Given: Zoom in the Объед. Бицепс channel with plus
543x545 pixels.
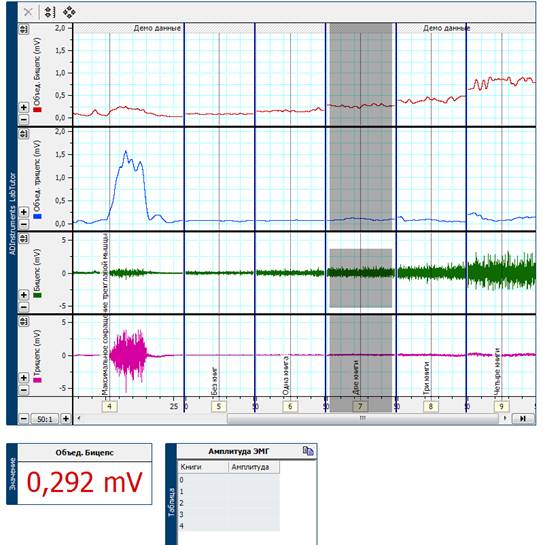Looking at the screenshot, I should 24,107.
